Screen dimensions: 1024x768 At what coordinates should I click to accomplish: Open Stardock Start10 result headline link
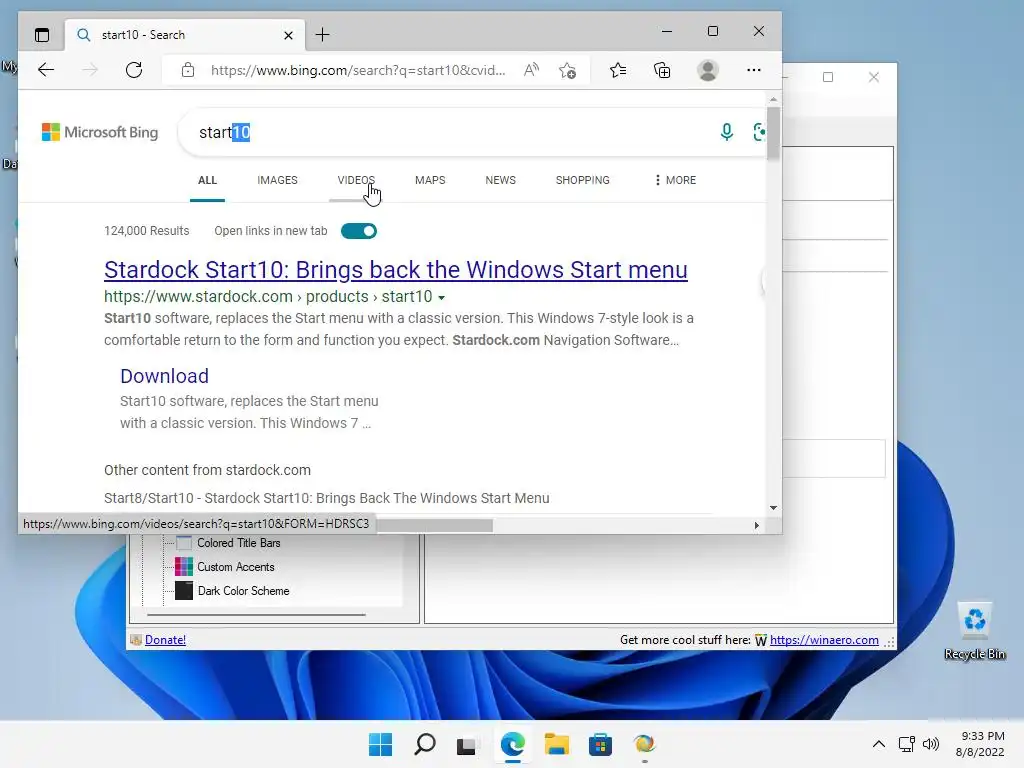coord(396,270)
